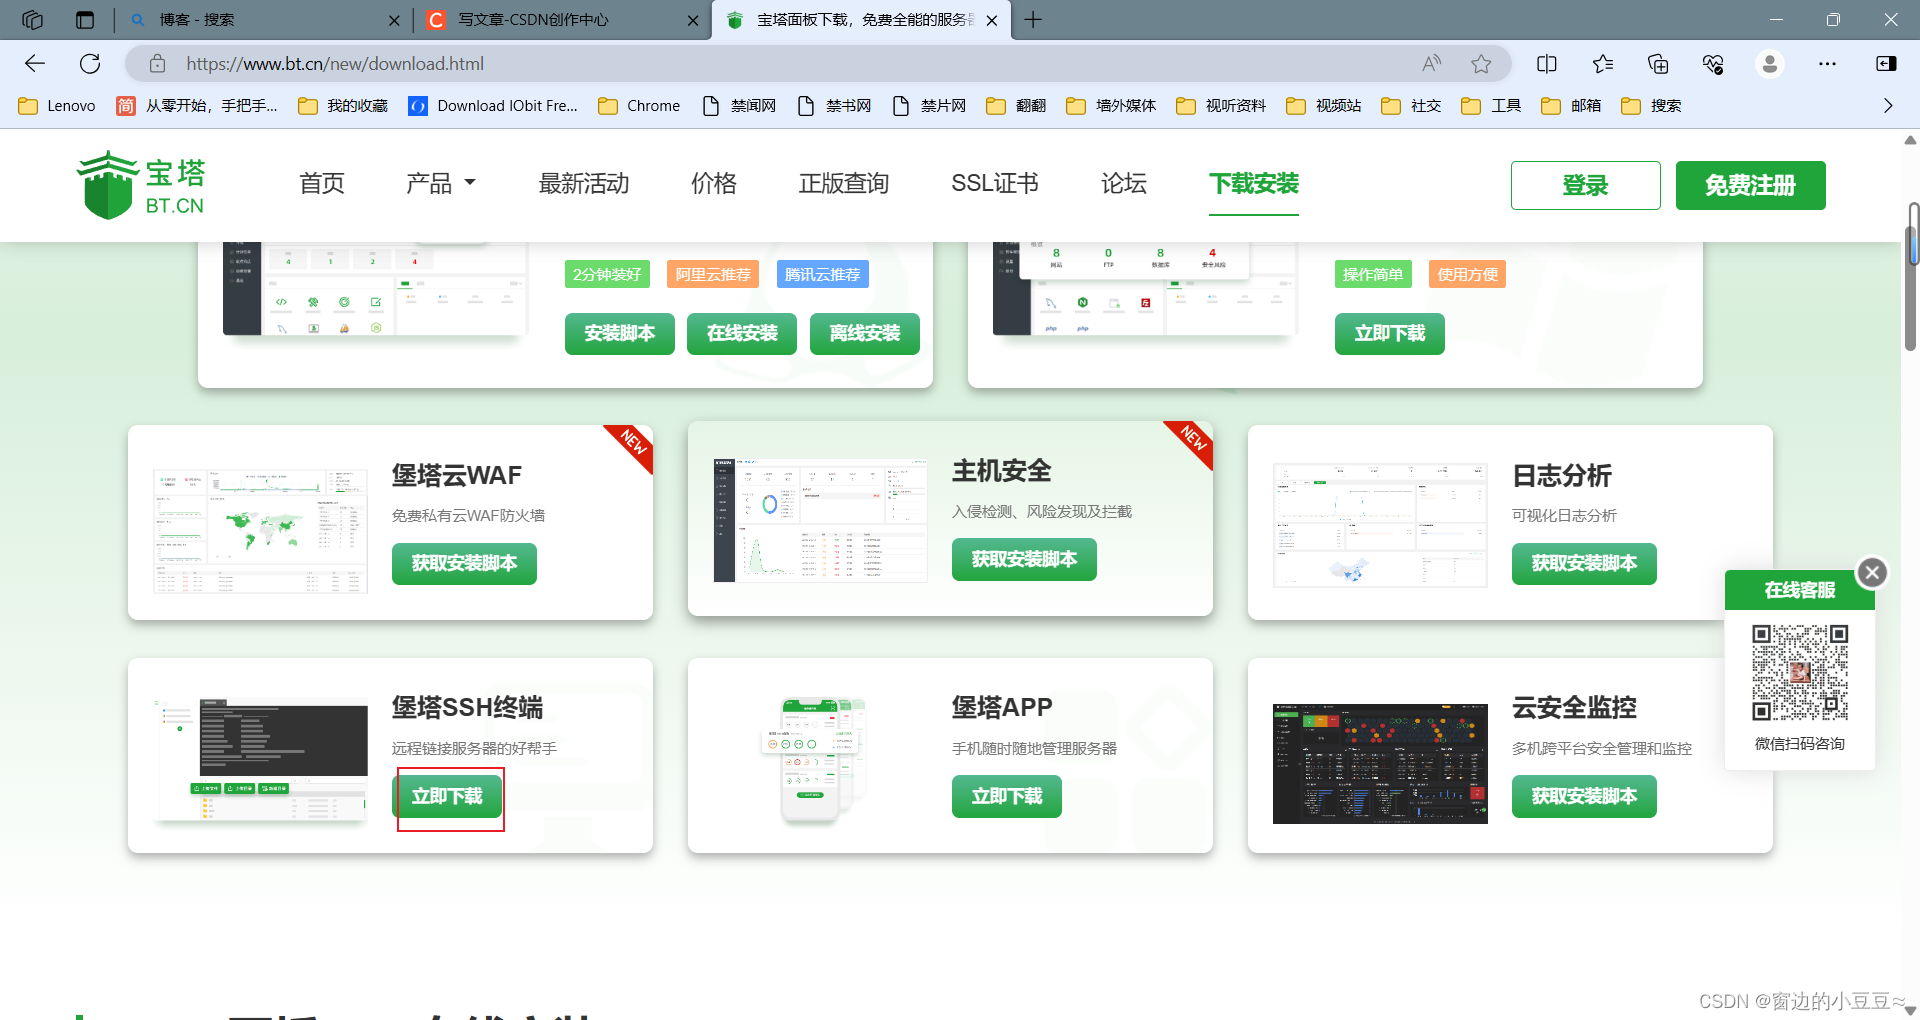The width and height of the screenshot is (1920, 1020).
Task: Open the 最新活动 nav item
Action: 584,184
